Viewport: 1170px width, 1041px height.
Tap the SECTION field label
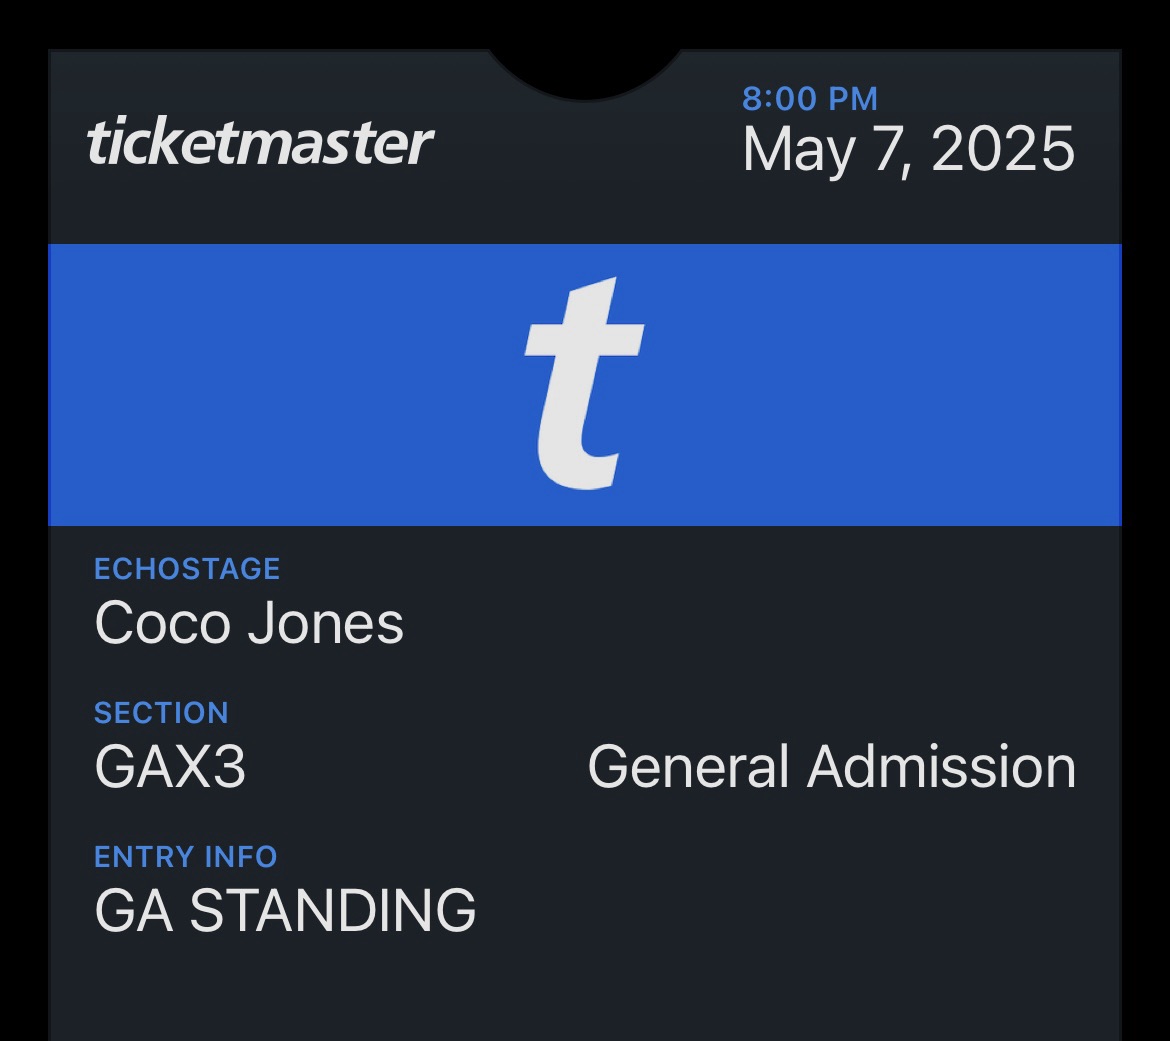tap(161, 713)
